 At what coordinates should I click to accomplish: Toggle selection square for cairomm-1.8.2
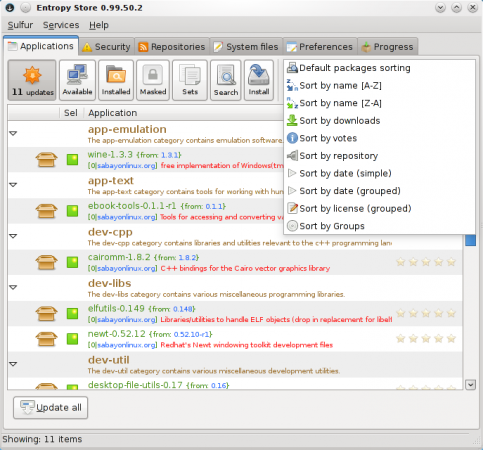[x=72, y=262]
